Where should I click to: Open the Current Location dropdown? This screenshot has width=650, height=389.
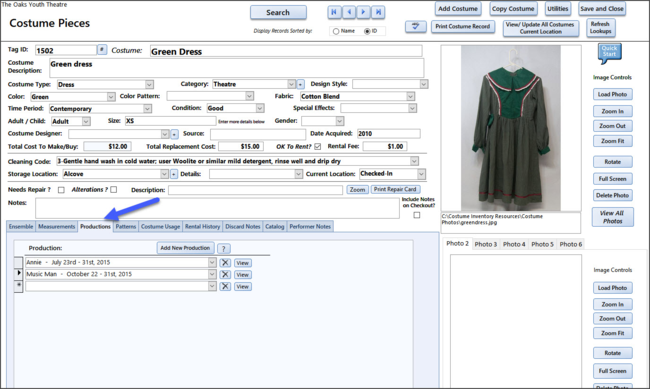[421, 174]
